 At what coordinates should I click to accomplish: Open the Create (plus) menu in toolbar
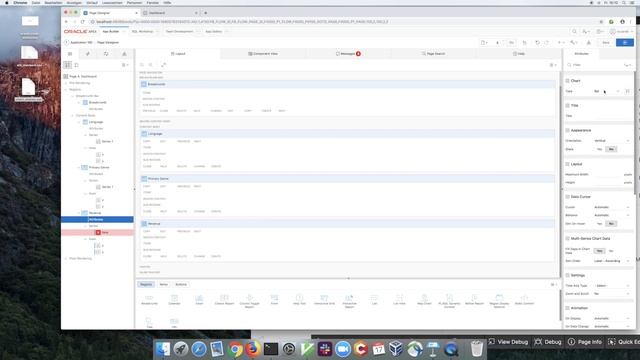pyautogui.click(x=561, y=42)
